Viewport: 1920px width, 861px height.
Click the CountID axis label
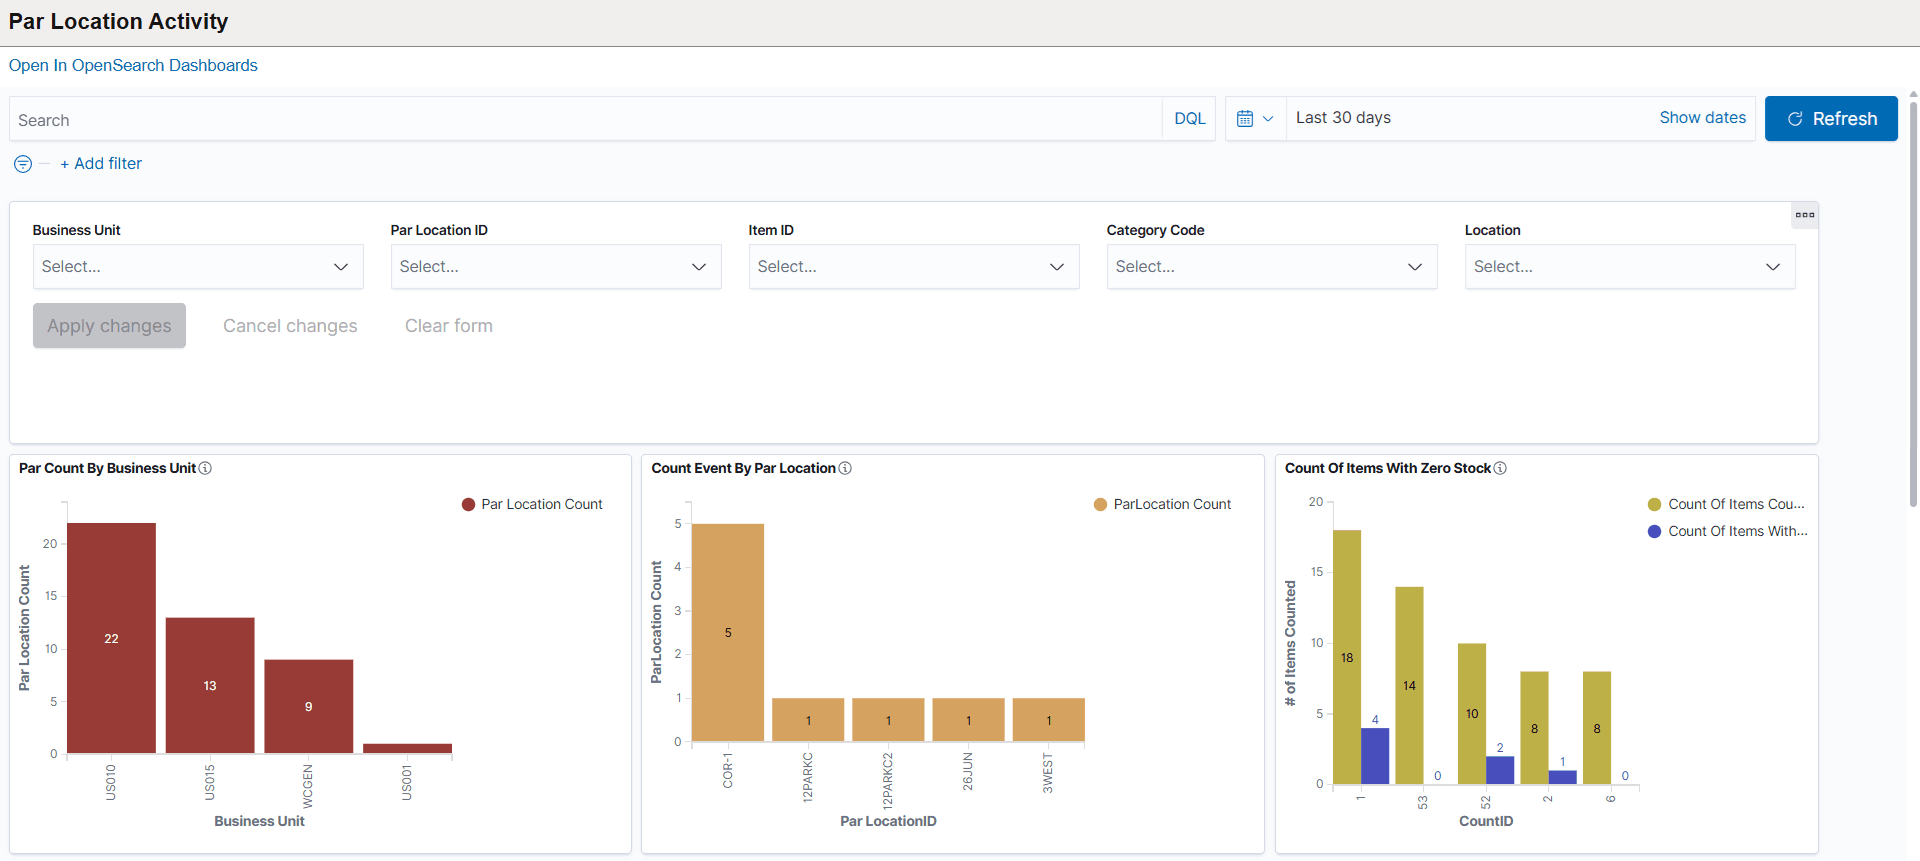click(1486, 821)
